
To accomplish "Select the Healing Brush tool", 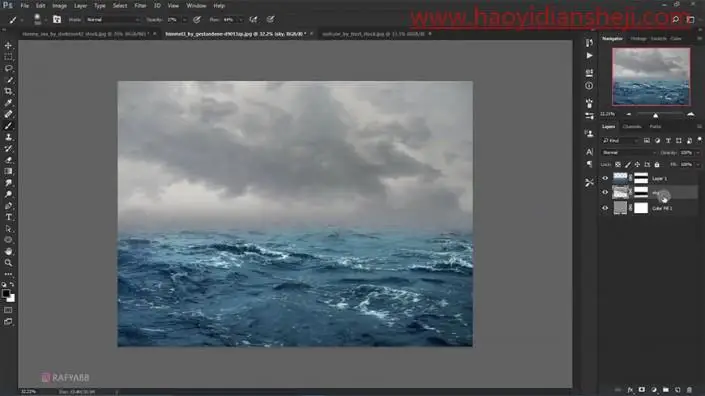I will (8, 114).
